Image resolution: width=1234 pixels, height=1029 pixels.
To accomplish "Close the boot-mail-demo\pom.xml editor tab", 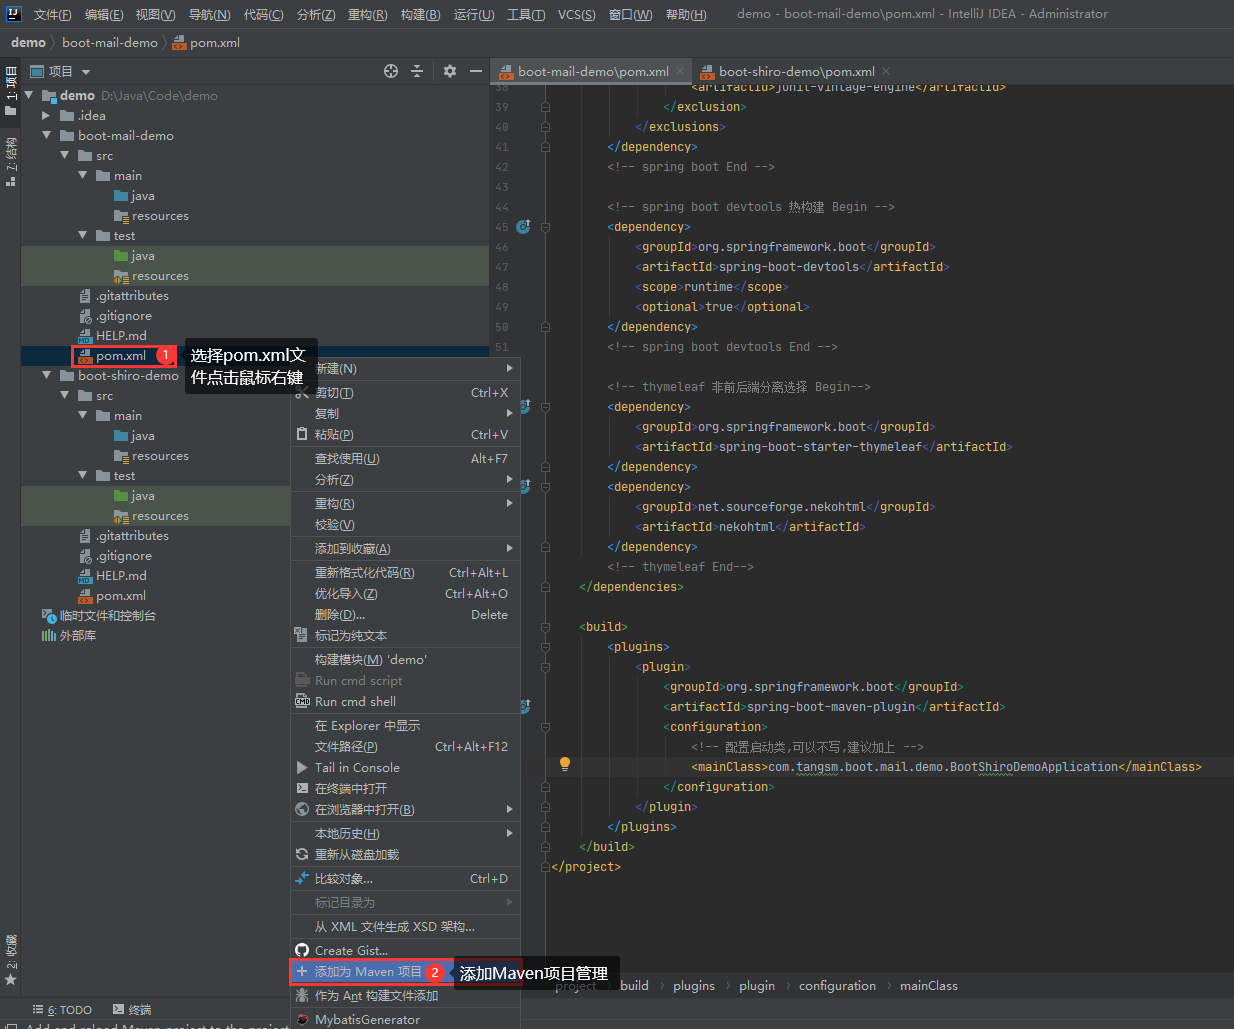I will tap(680, 71).
